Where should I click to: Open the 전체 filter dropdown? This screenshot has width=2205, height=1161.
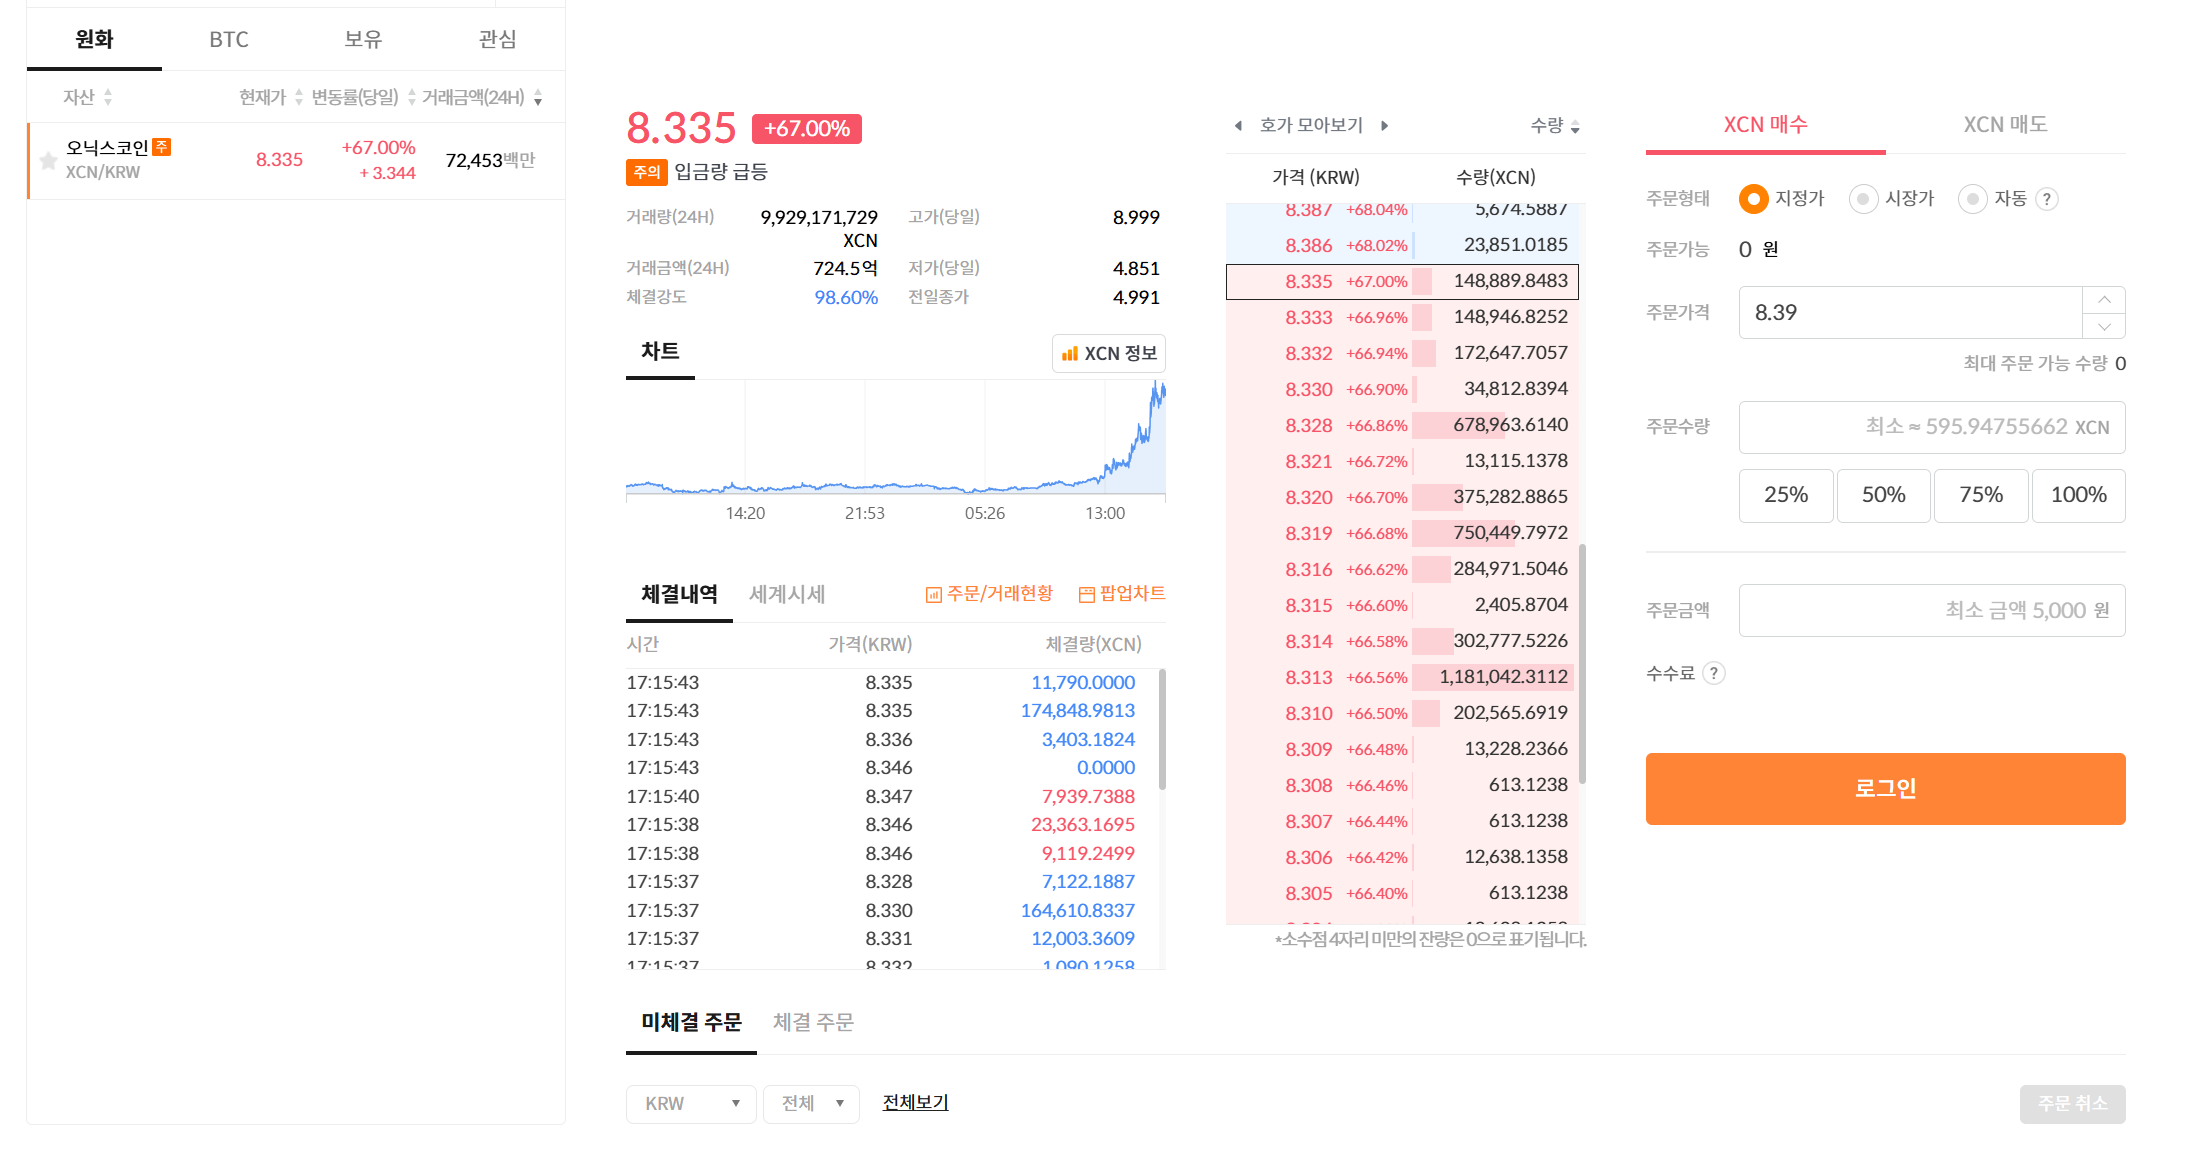(811, 1104)
